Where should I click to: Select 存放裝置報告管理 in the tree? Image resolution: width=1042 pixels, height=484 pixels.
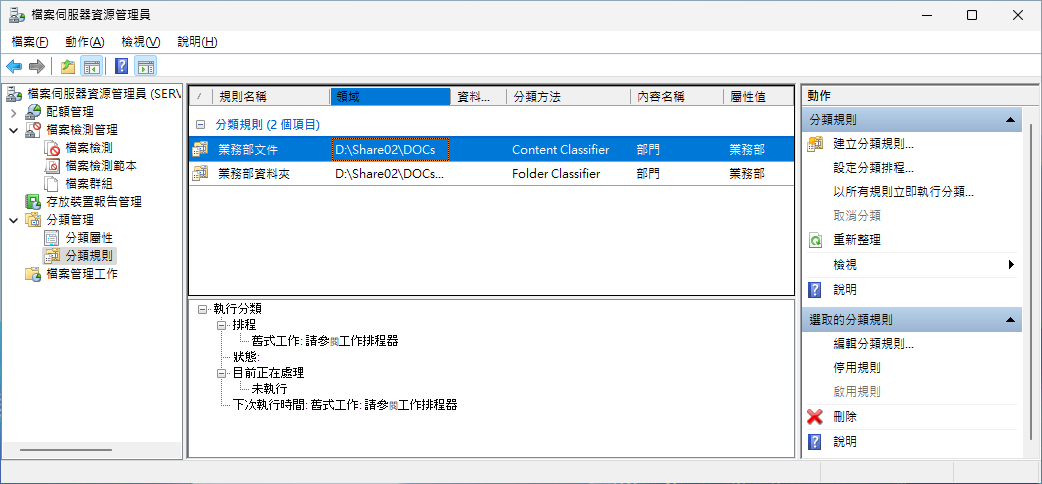pyautogui.click(x=94, y=201)
